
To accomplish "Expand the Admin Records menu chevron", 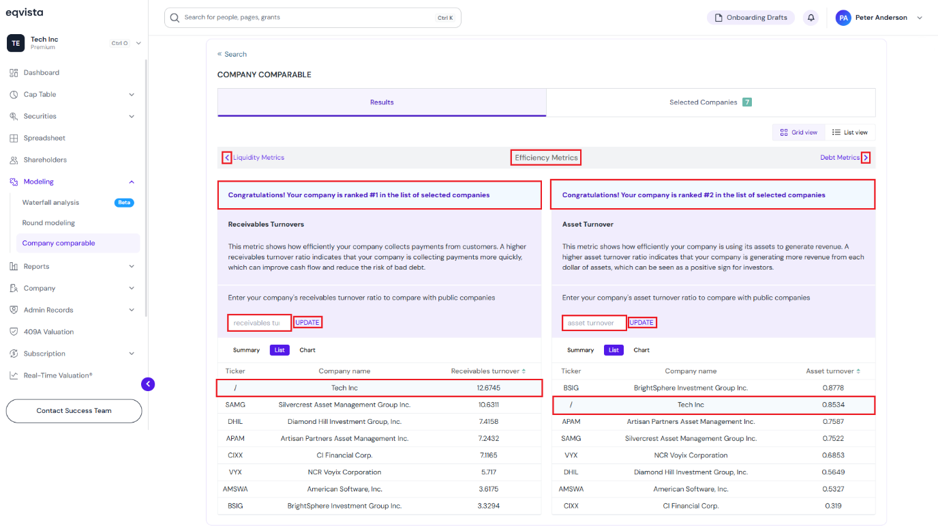I will (x=132, y=310).
